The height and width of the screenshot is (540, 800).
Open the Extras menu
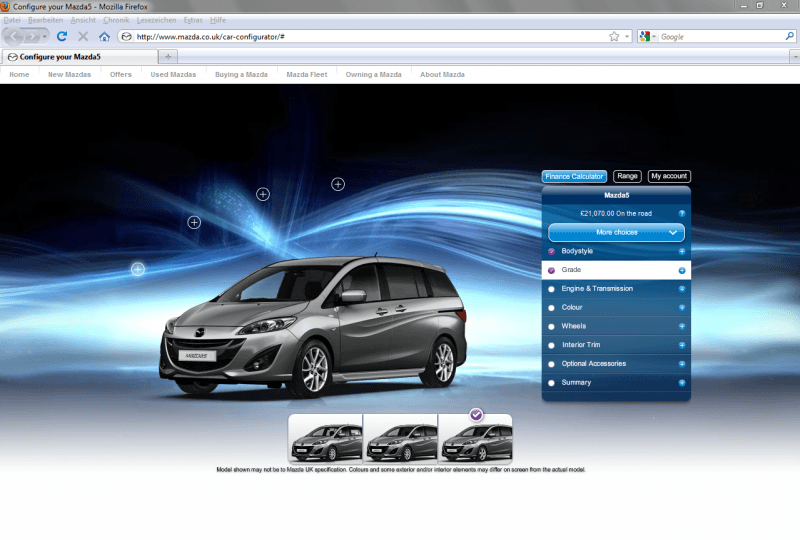tap(193, 20)
